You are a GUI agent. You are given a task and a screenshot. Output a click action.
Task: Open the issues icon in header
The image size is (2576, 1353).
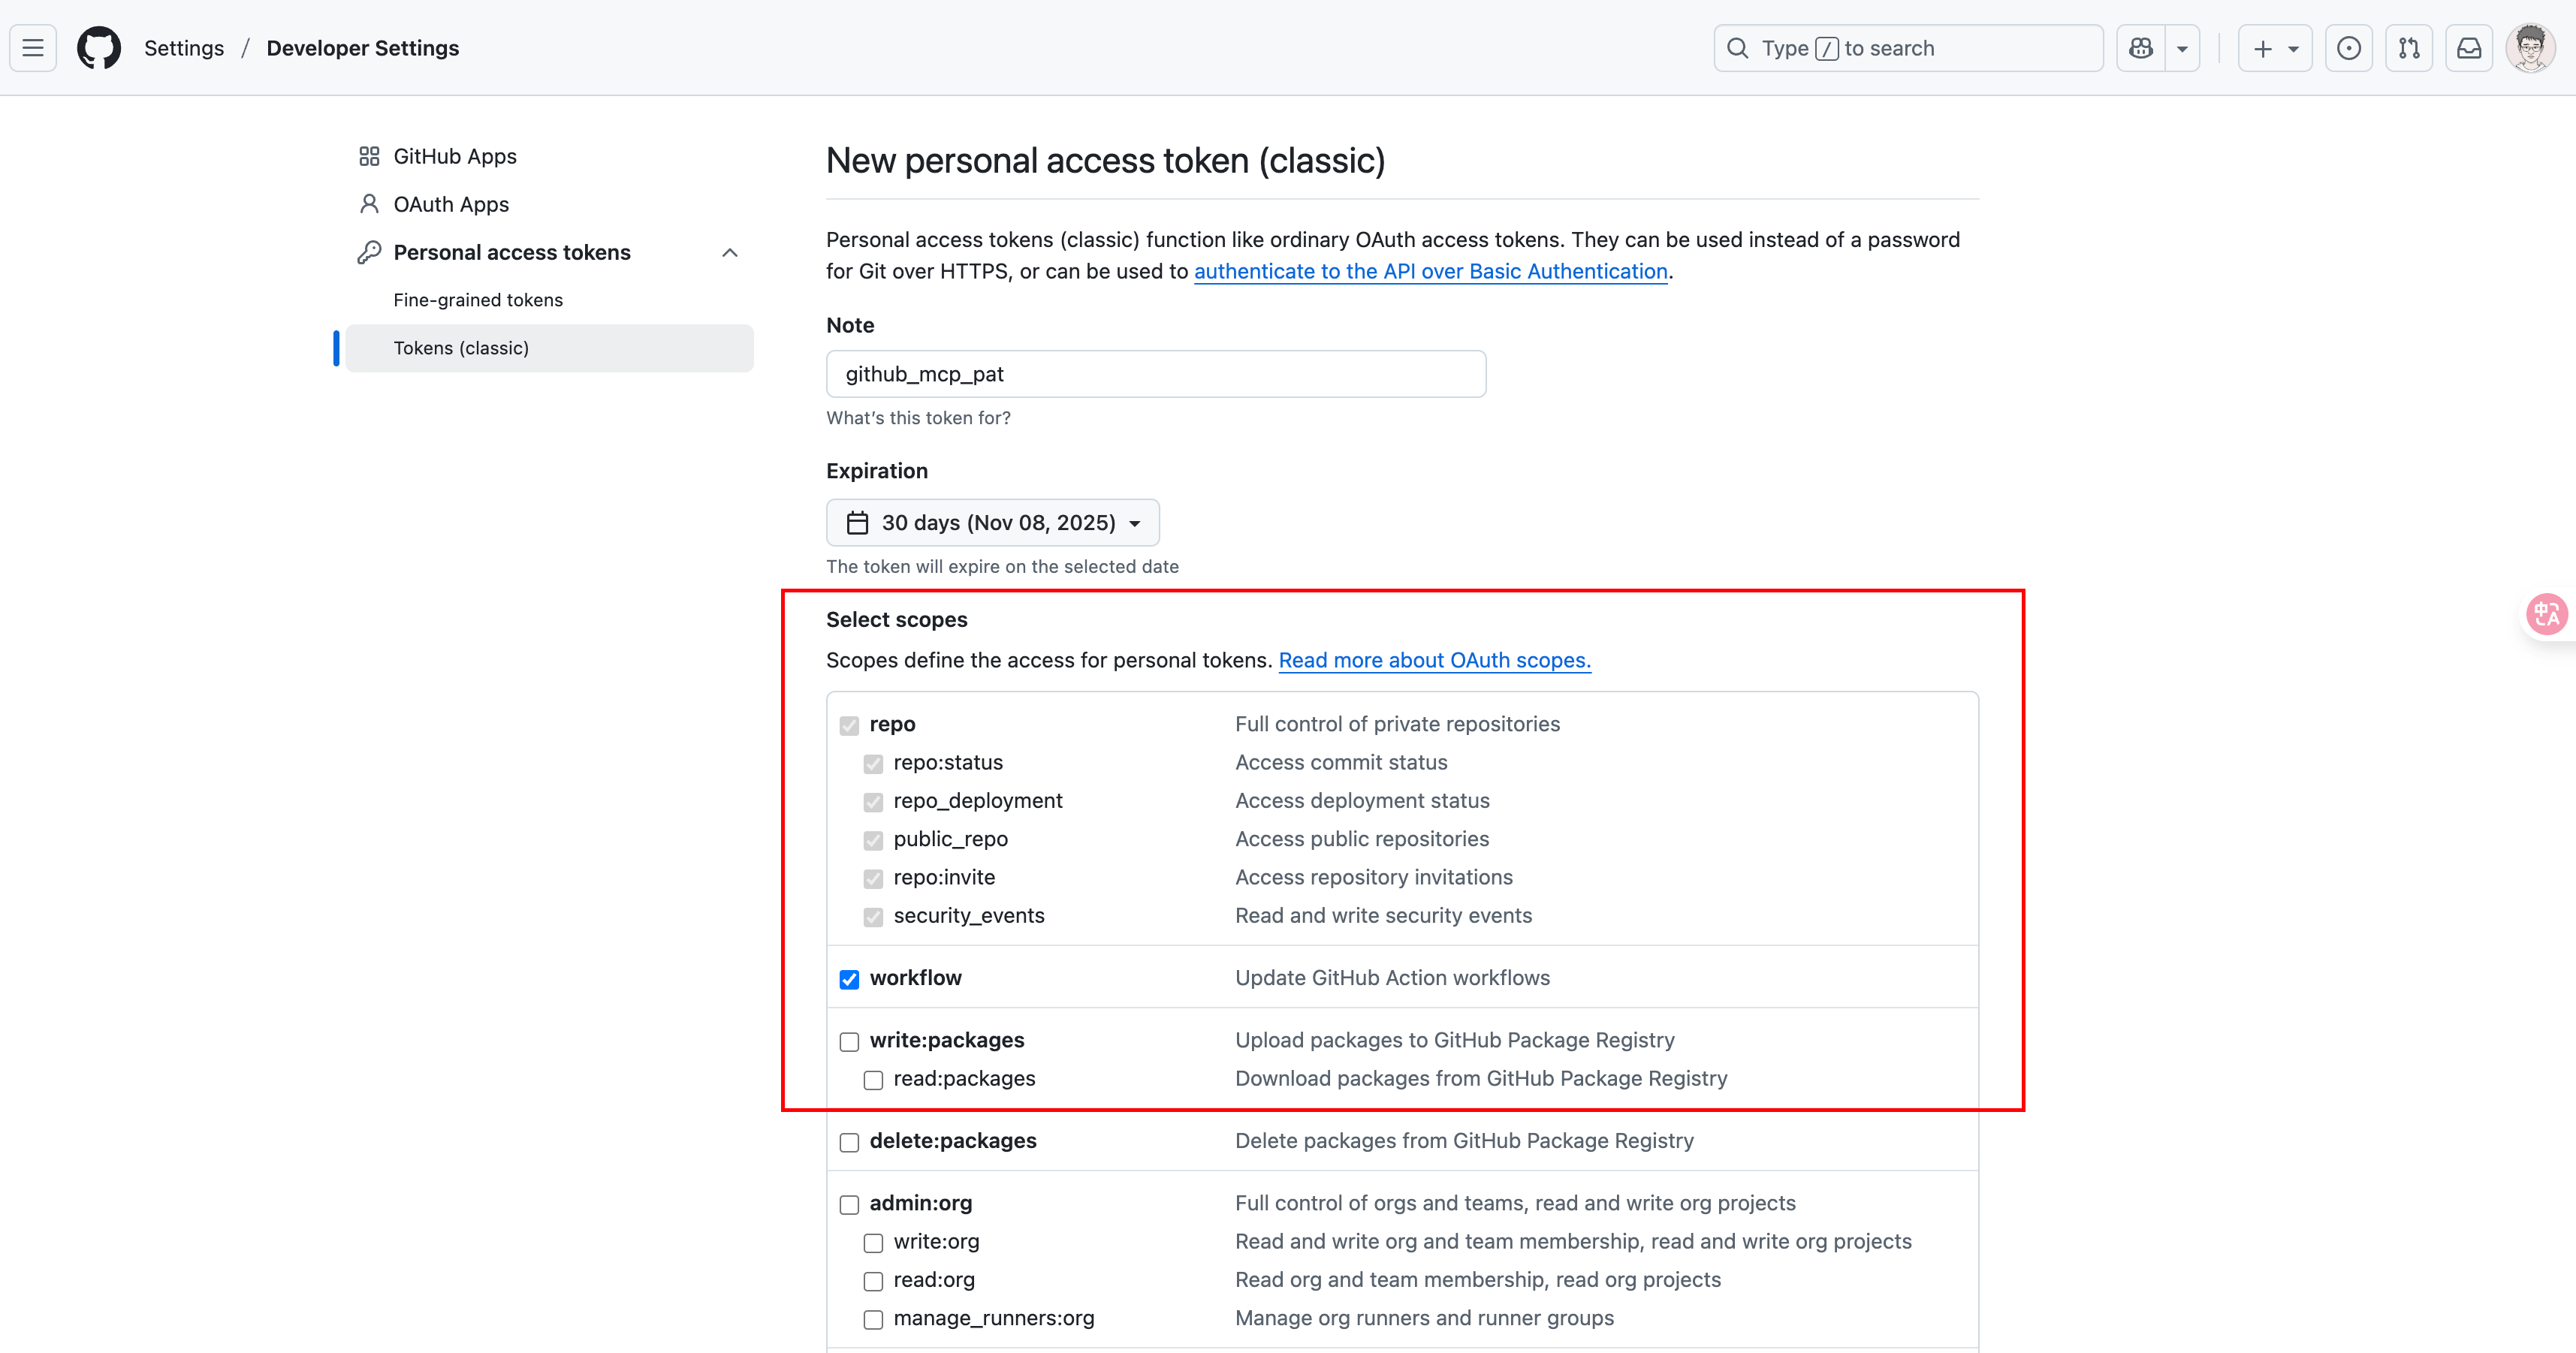tap(2349, 48)
